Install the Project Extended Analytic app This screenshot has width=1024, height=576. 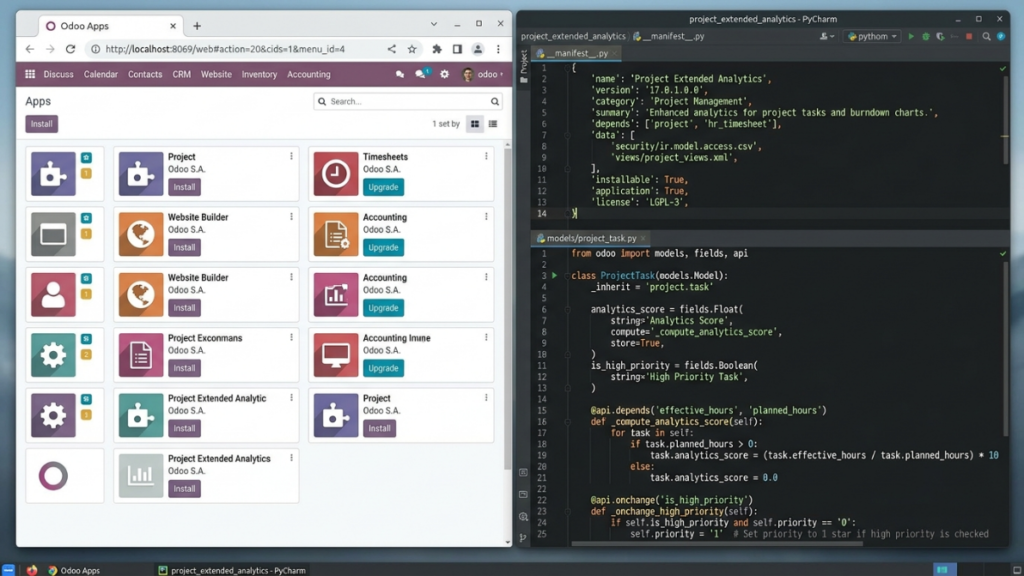click(x=184, y=428)
